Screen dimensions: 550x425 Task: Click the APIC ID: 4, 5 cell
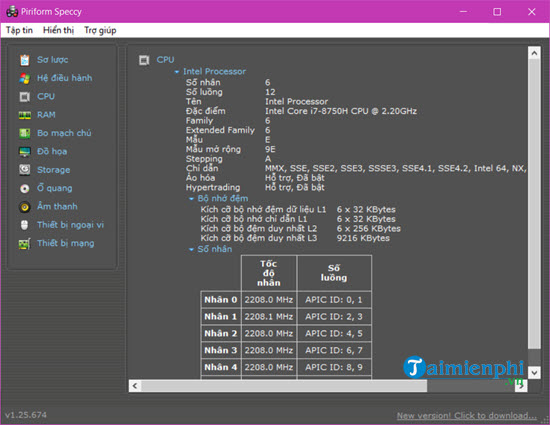point(334,333)
